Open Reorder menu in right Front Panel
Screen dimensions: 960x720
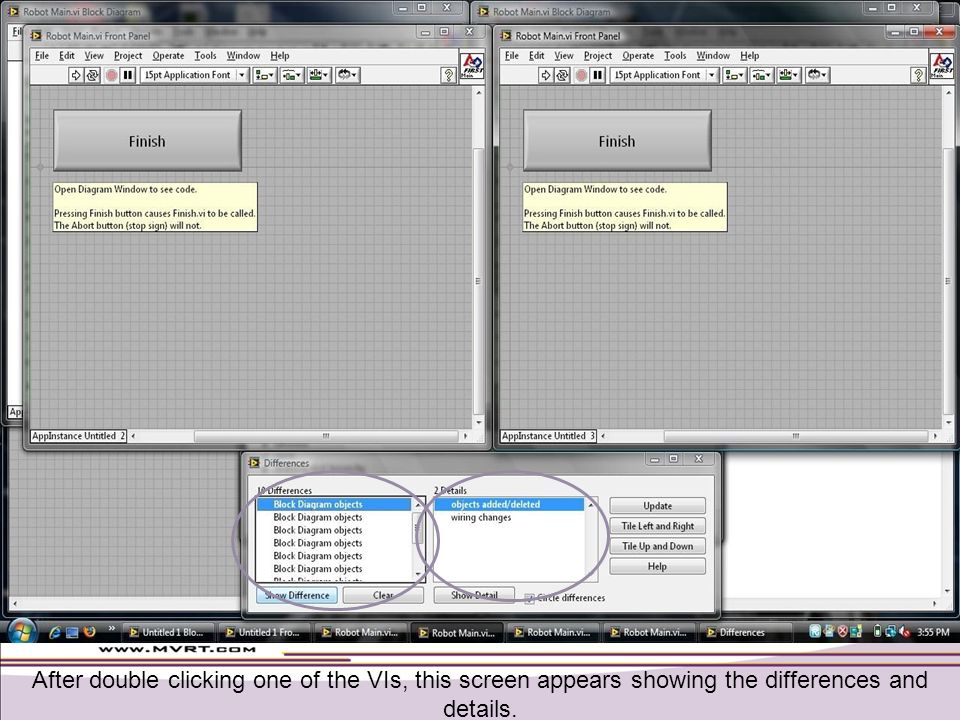[x=817, y=75]
